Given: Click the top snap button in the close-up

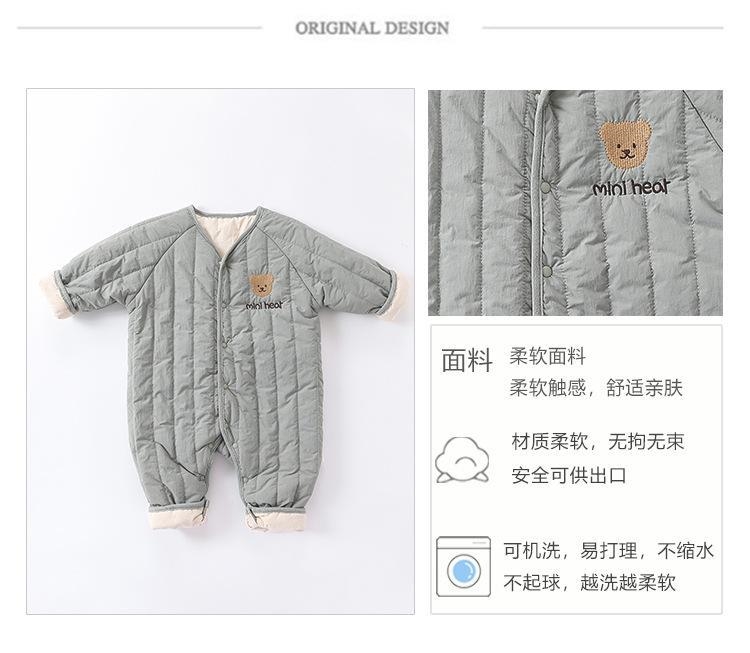Looking at the screenshot, I should pyautogui.click(x=545, y=188).
